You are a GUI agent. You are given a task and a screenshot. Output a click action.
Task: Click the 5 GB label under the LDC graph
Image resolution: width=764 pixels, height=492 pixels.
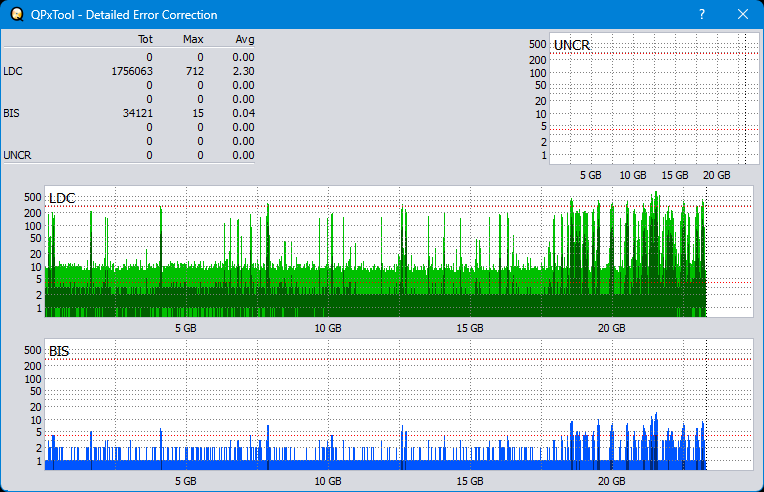pyautogui.click(x=186, y=328)
